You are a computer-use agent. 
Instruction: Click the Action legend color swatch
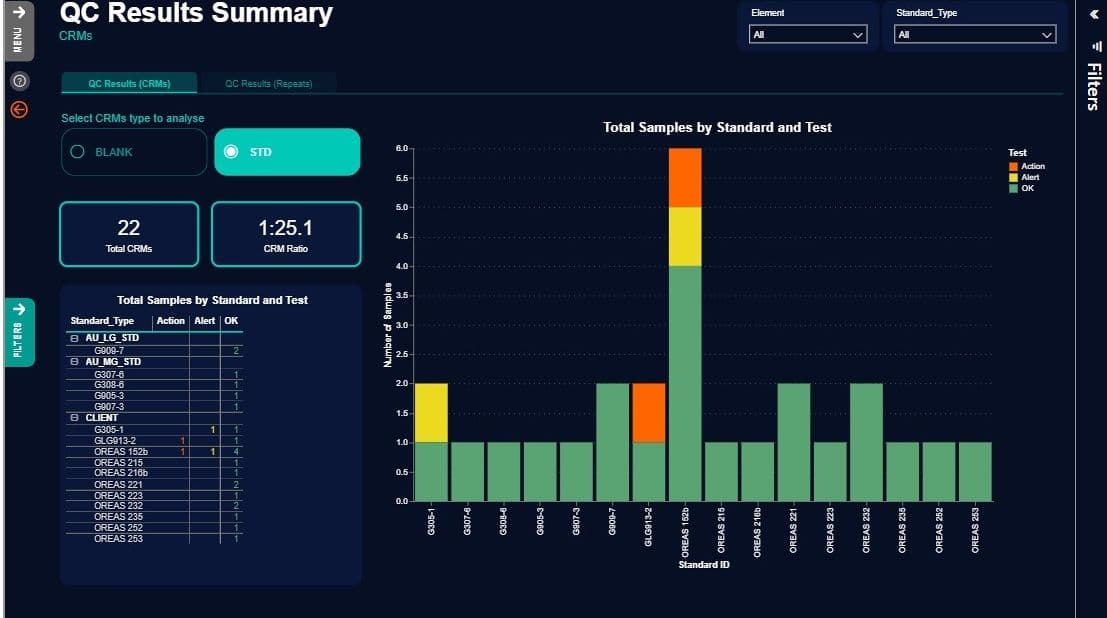click(1013, 167)
